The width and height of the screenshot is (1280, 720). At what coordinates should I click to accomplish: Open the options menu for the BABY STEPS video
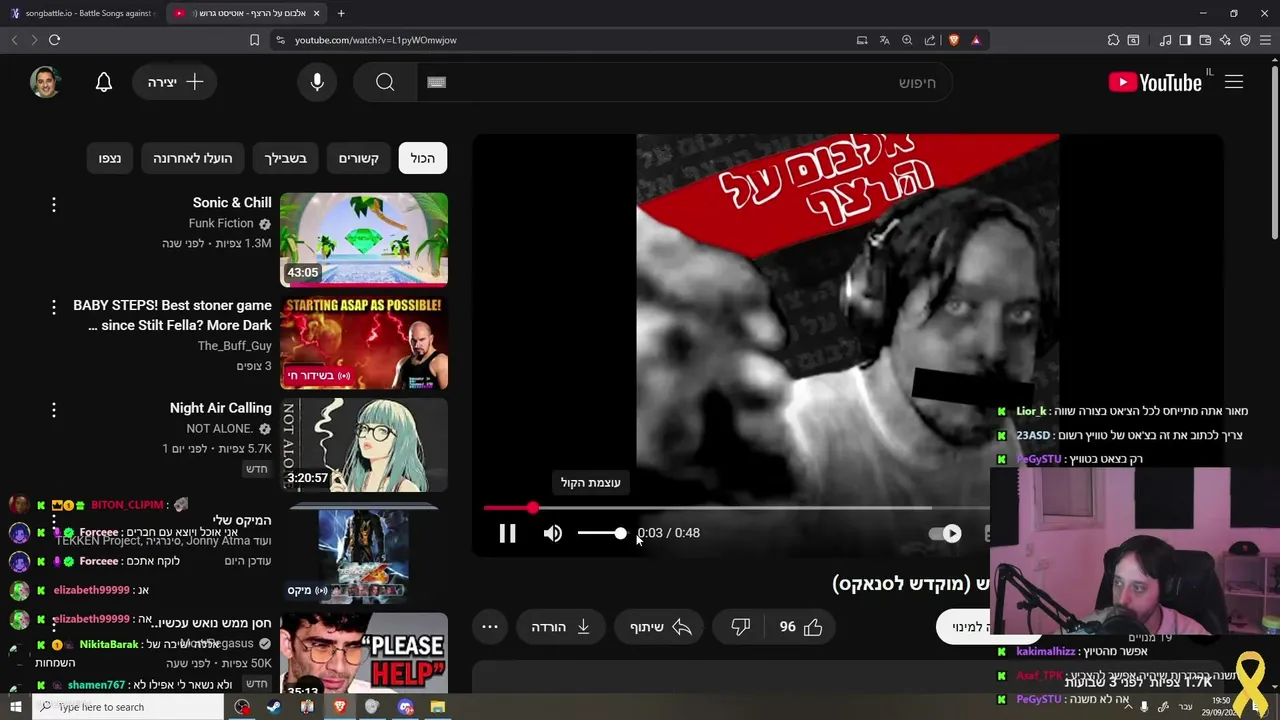click(x=54, y=307)
